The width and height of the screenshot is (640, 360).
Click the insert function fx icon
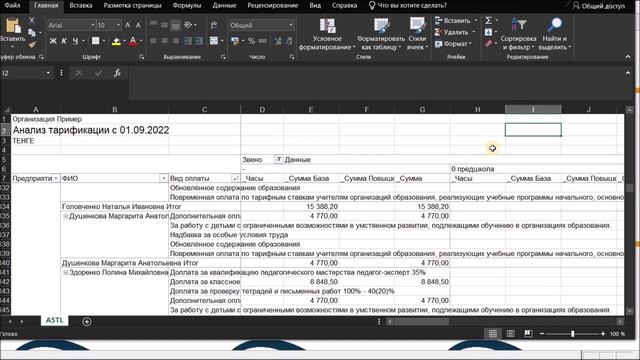point(118,73)
